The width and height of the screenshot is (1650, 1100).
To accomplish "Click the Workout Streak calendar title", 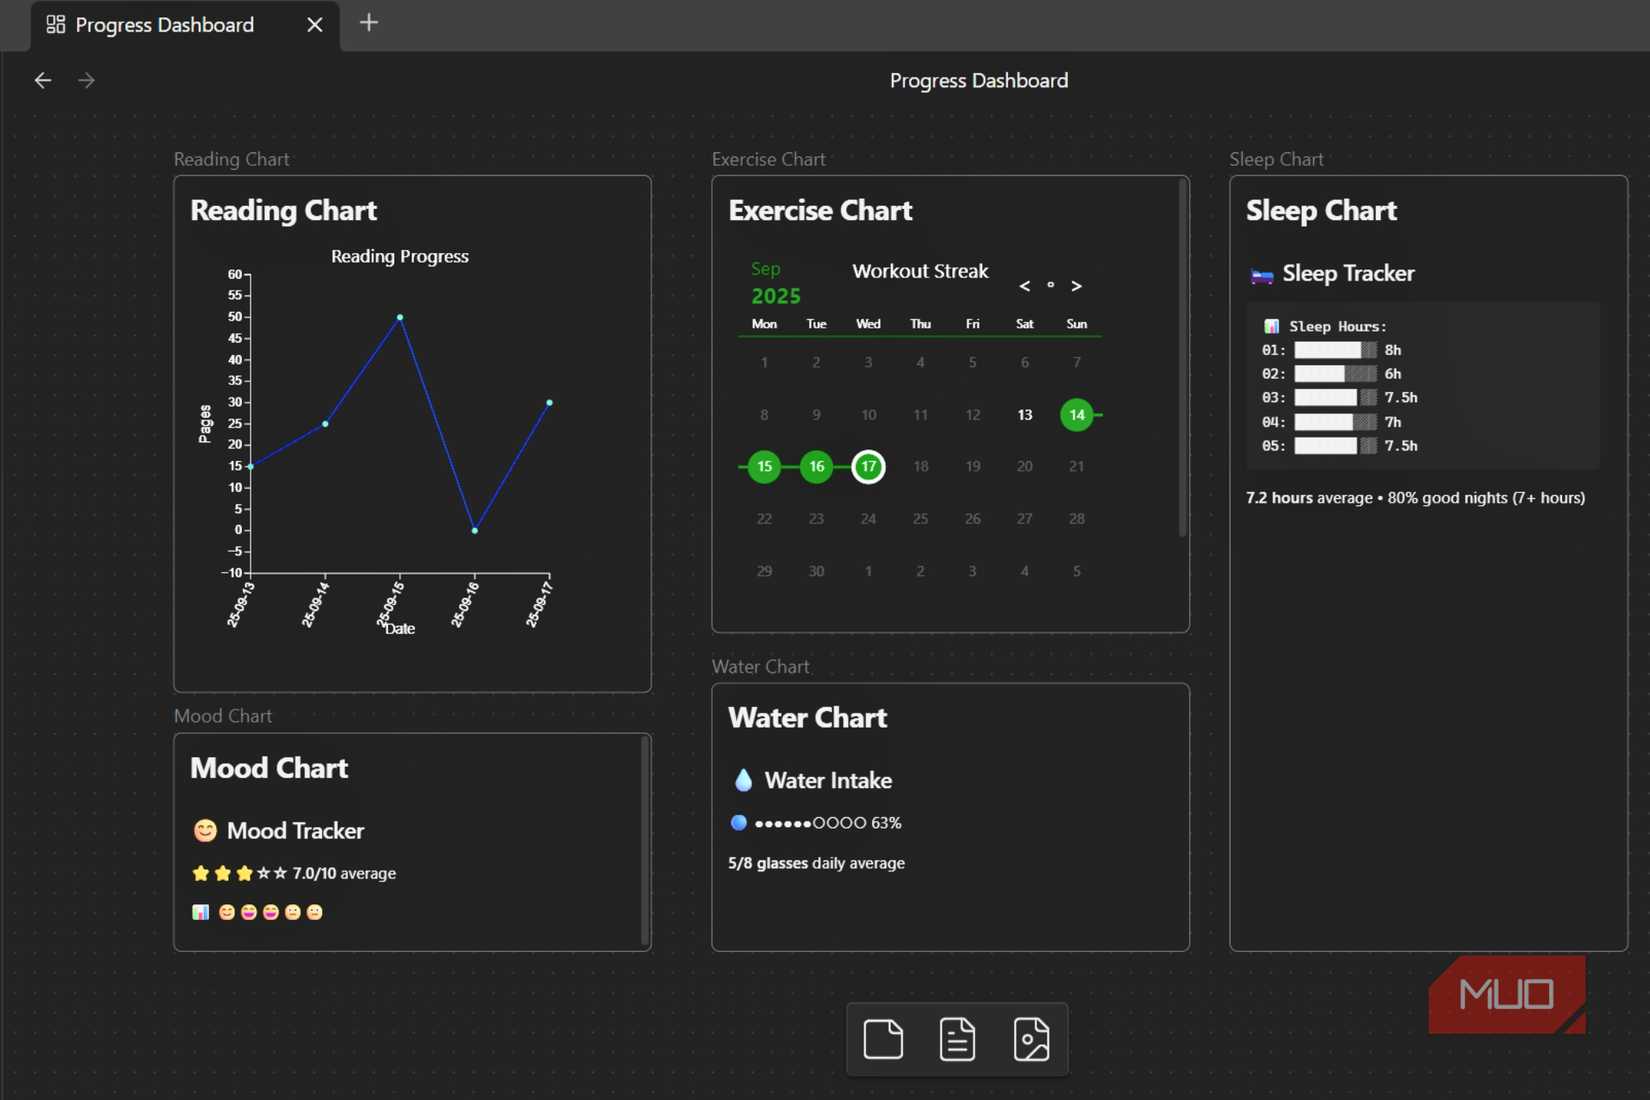I will (x=920, y=271).
